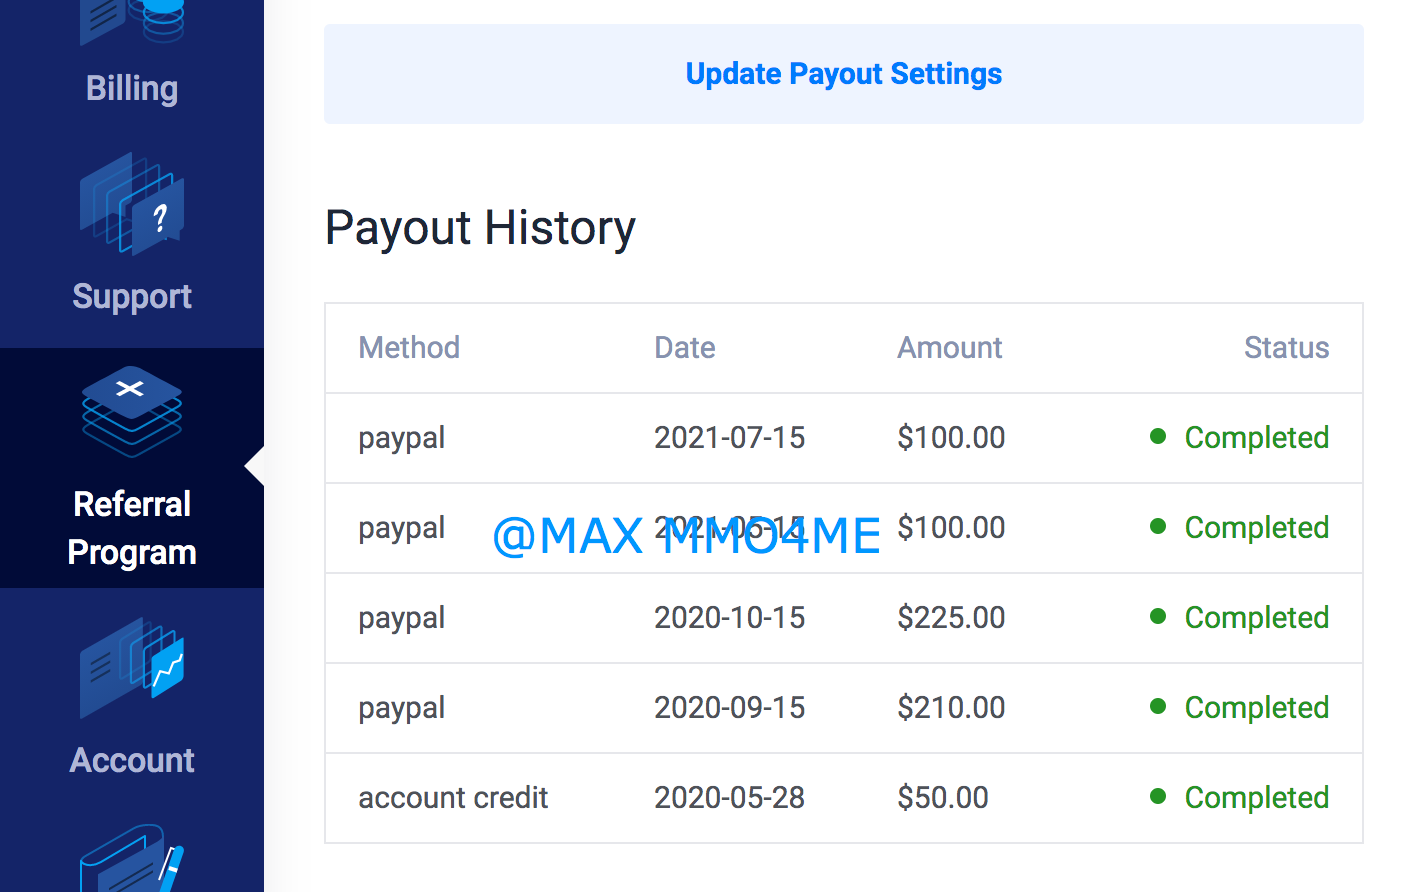Viewport: 1420px width, 892px height.
Task: Click the Date column header
Action: click(685, 347)
